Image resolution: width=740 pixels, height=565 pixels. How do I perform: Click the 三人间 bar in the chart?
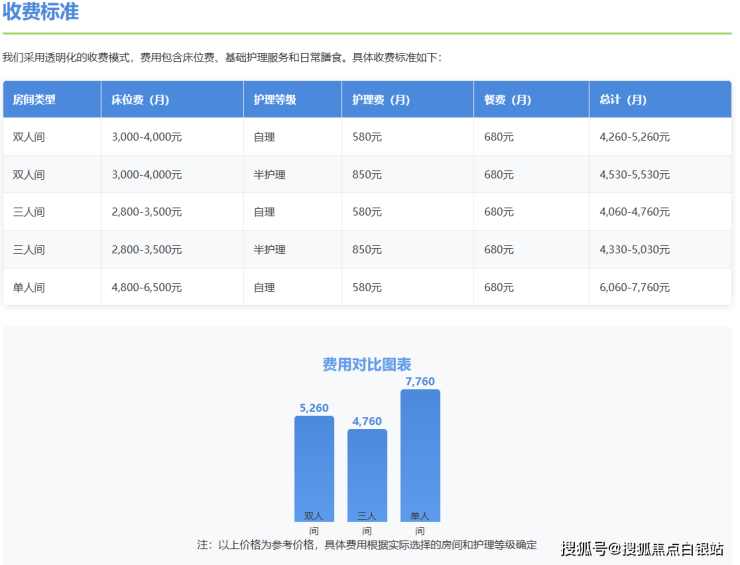367,475
